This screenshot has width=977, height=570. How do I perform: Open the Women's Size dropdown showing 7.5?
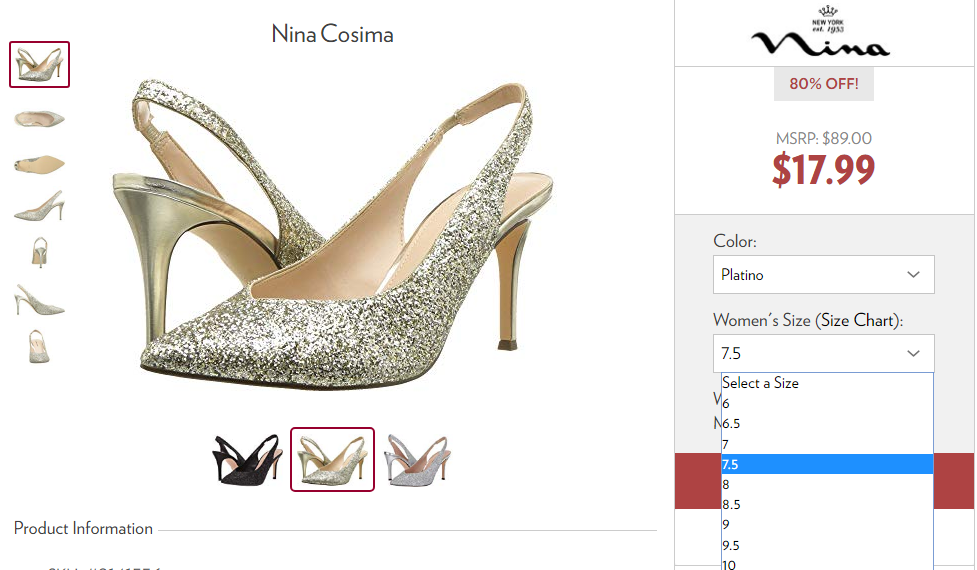click(x=823, y=353)
